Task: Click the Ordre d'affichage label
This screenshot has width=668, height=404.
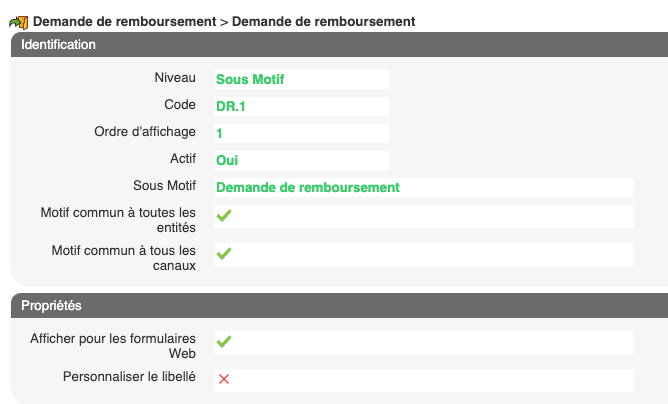Action: [145, 132]
